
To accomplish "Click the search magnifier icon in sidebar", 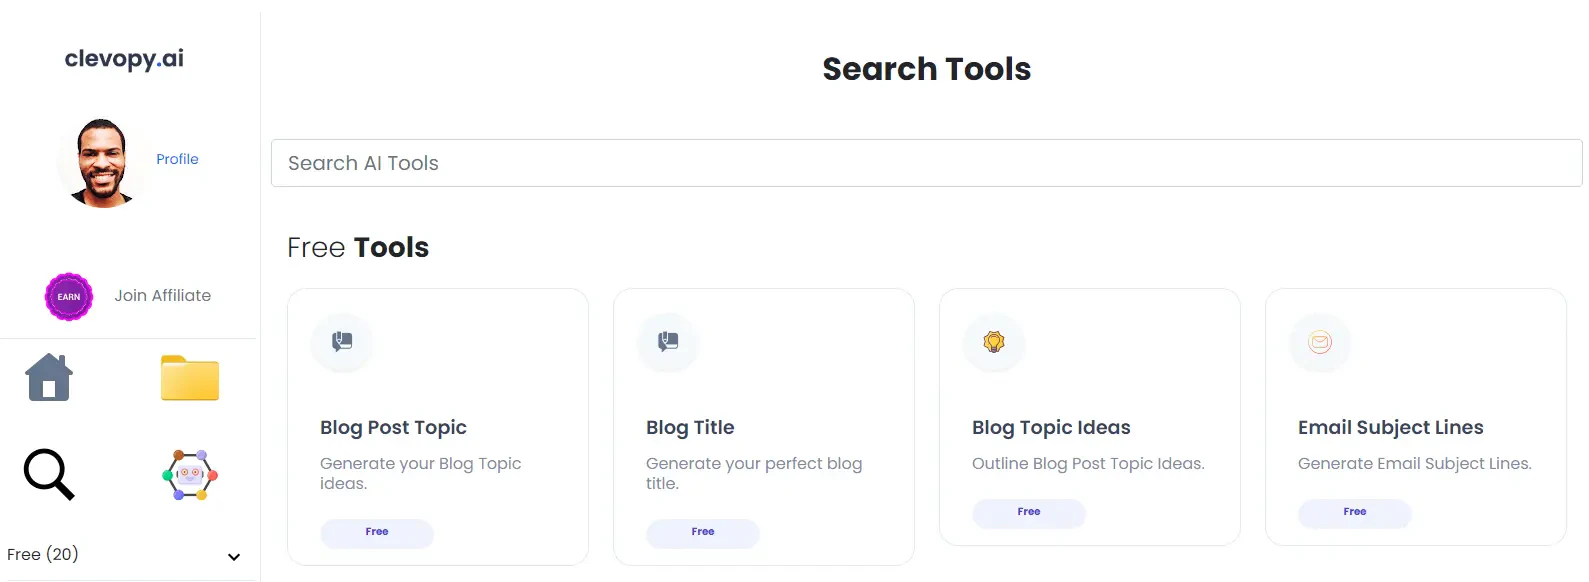I will click(x=47, y=474).
